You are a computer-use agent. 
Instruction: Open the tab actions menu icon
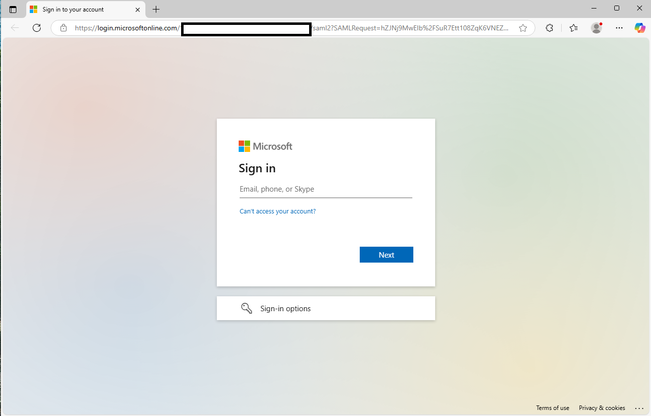tap(13, 9)
